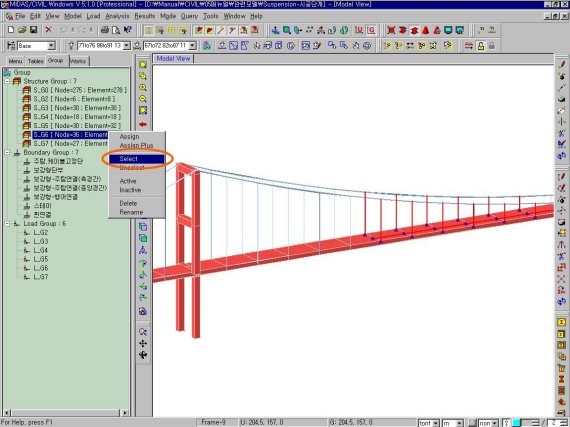
Task: Click the Zoom Fit icon above Model View sidebar
Action: (x=143, y=65)
